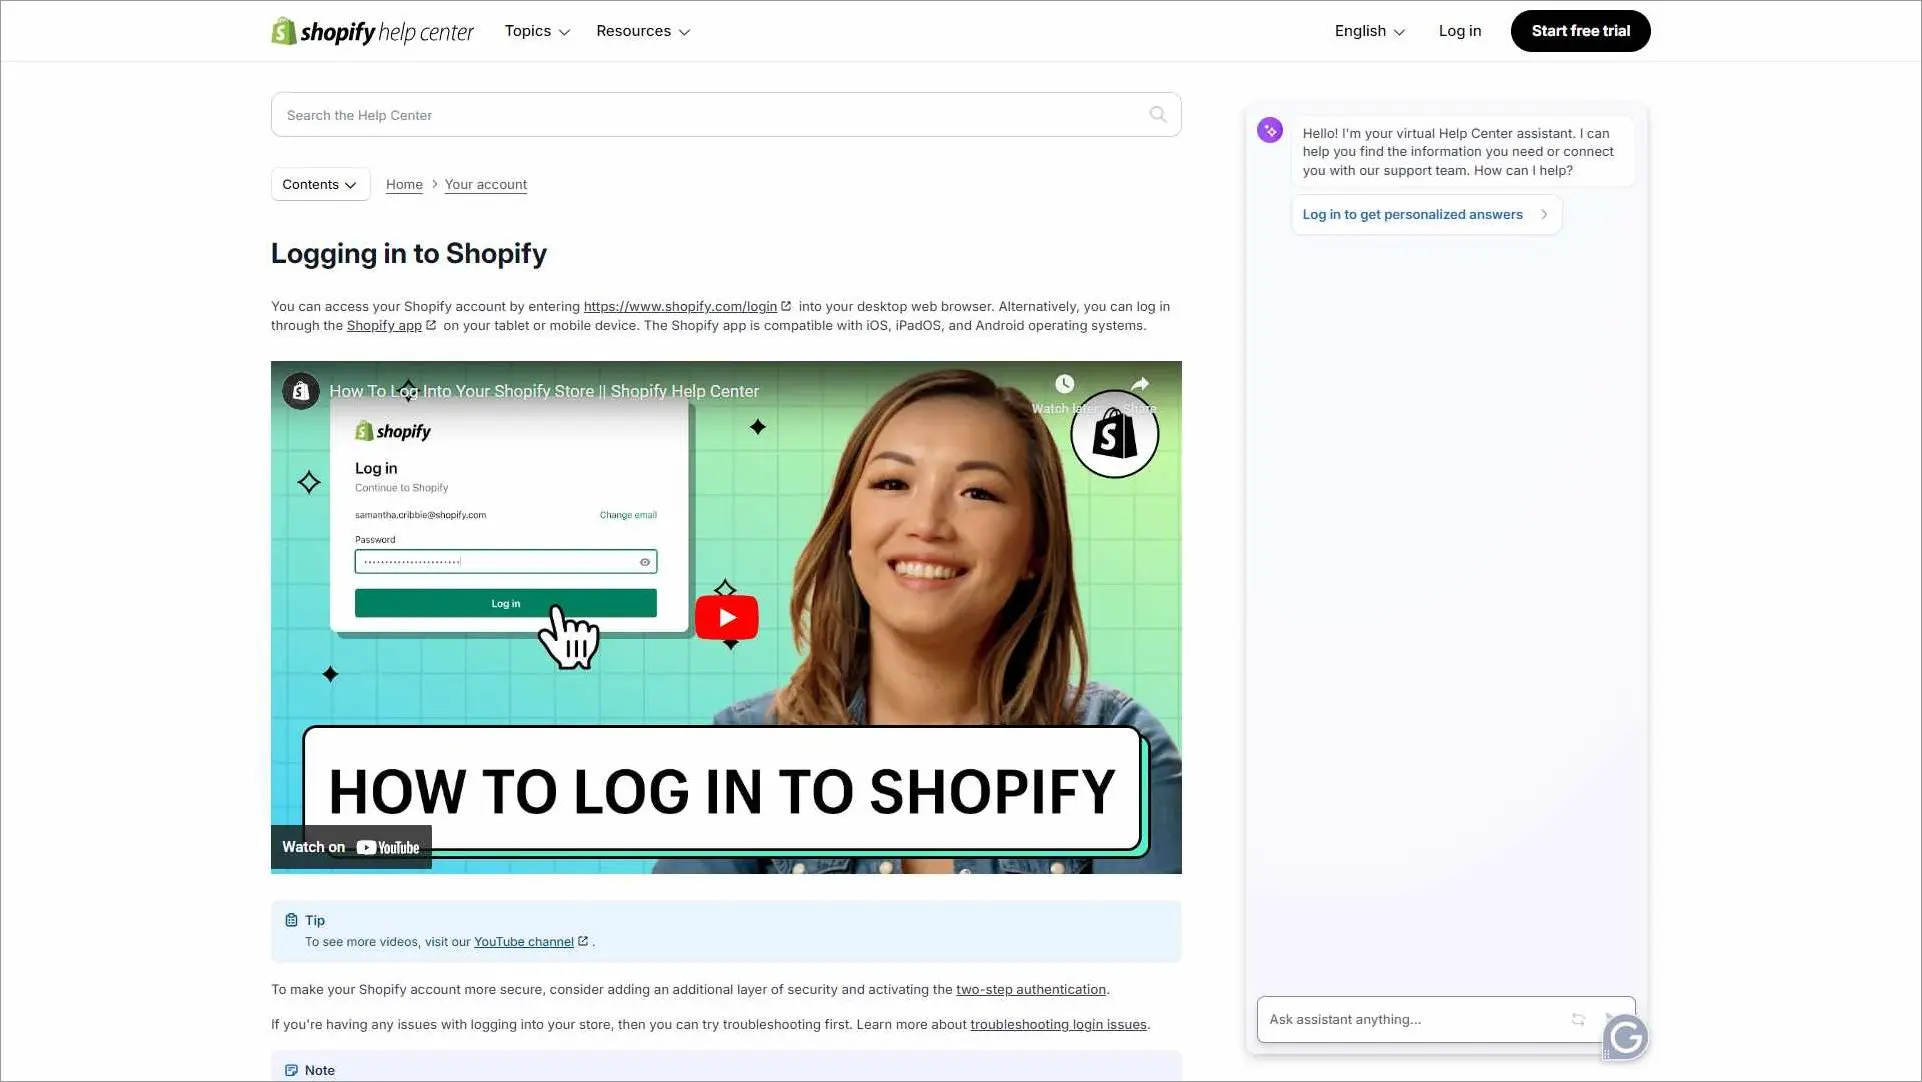
Task: Open the Shopify channel avatar in video
Action: pos(300,391)
